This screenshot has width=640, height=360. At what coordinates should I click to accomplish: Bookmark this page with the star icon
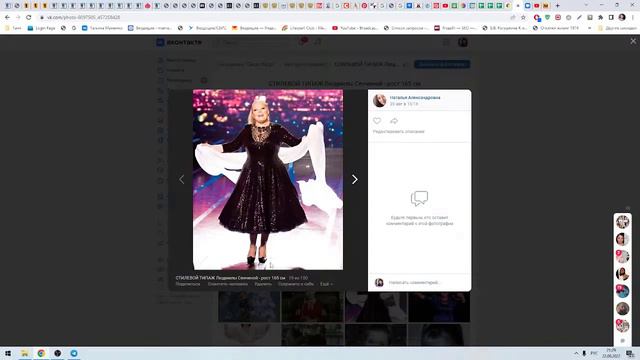click(x=523, y=17)
